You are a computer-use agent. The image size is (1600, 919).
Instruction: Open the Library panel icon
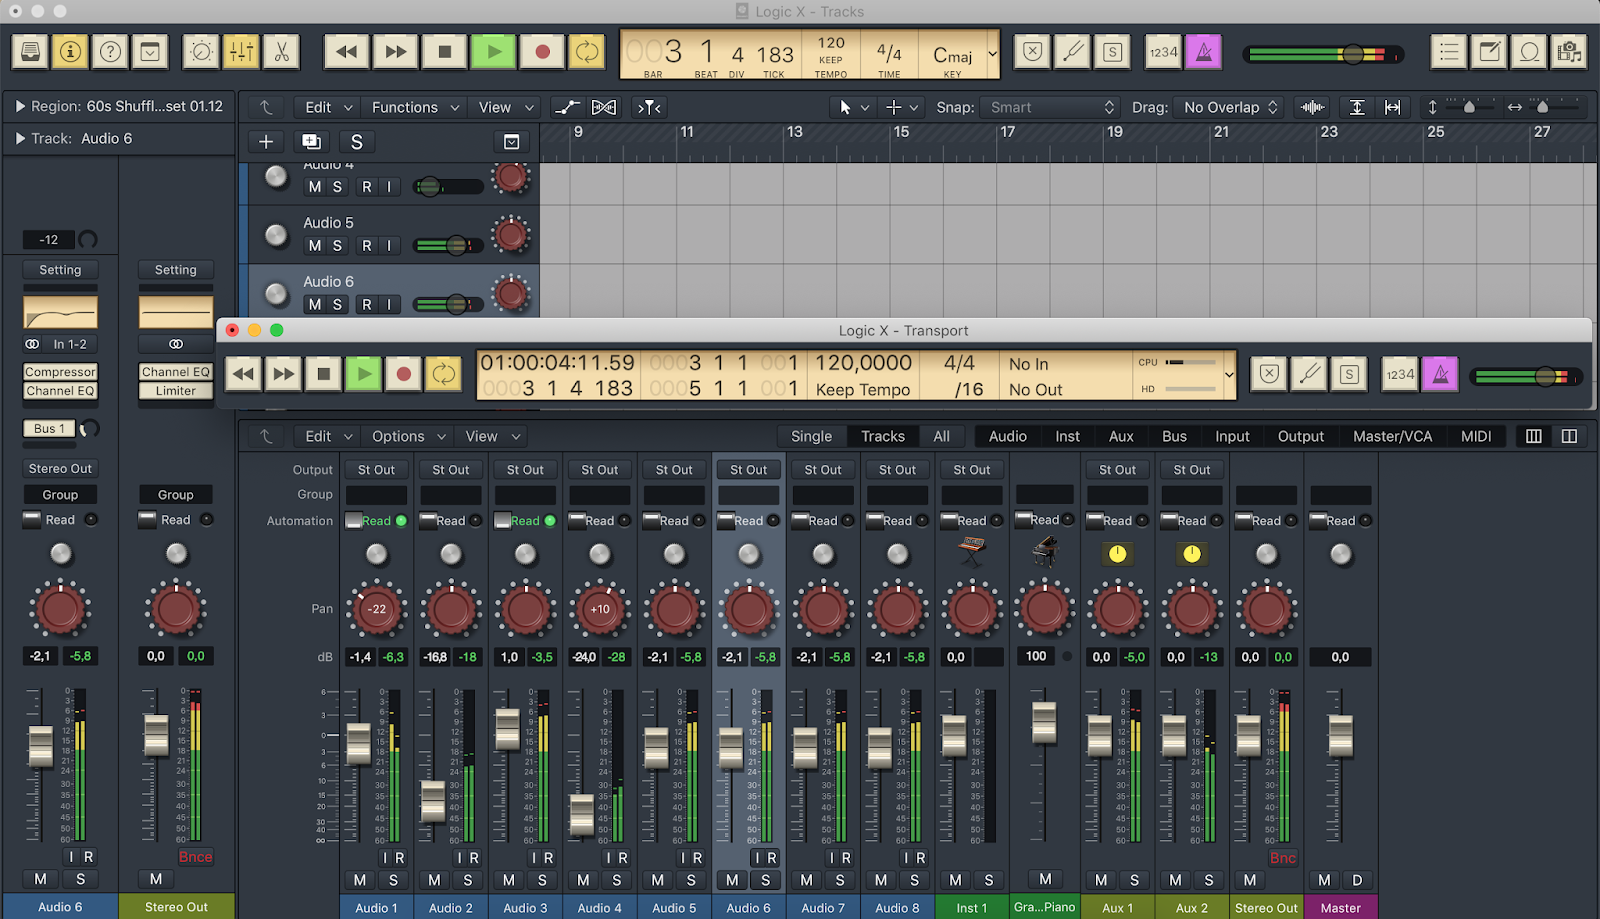(x=31, y=52)
